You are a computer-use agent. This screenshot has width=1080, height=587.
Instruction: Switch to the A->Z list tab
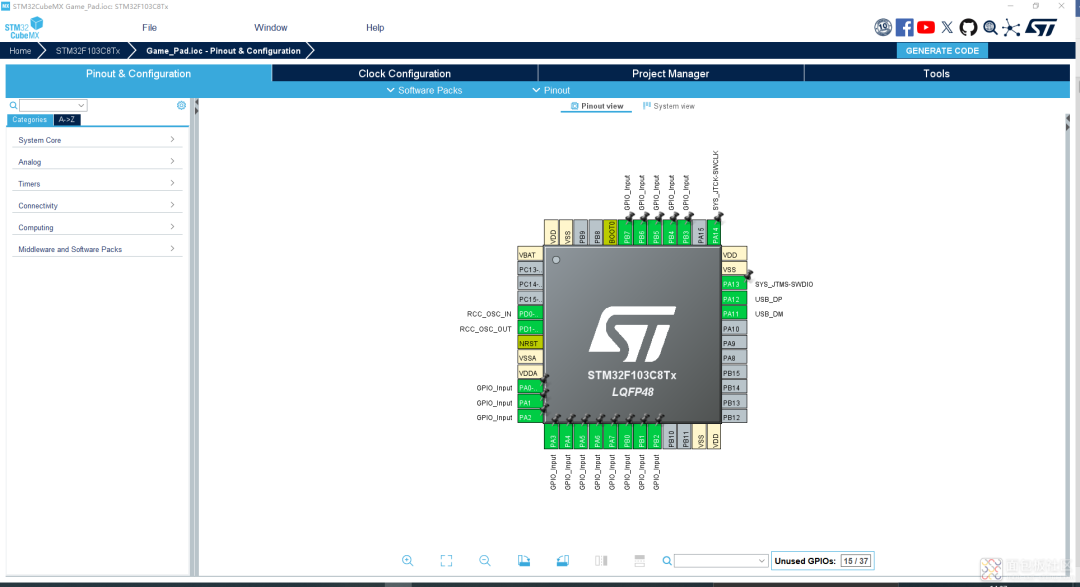click(x=67, y=120)
